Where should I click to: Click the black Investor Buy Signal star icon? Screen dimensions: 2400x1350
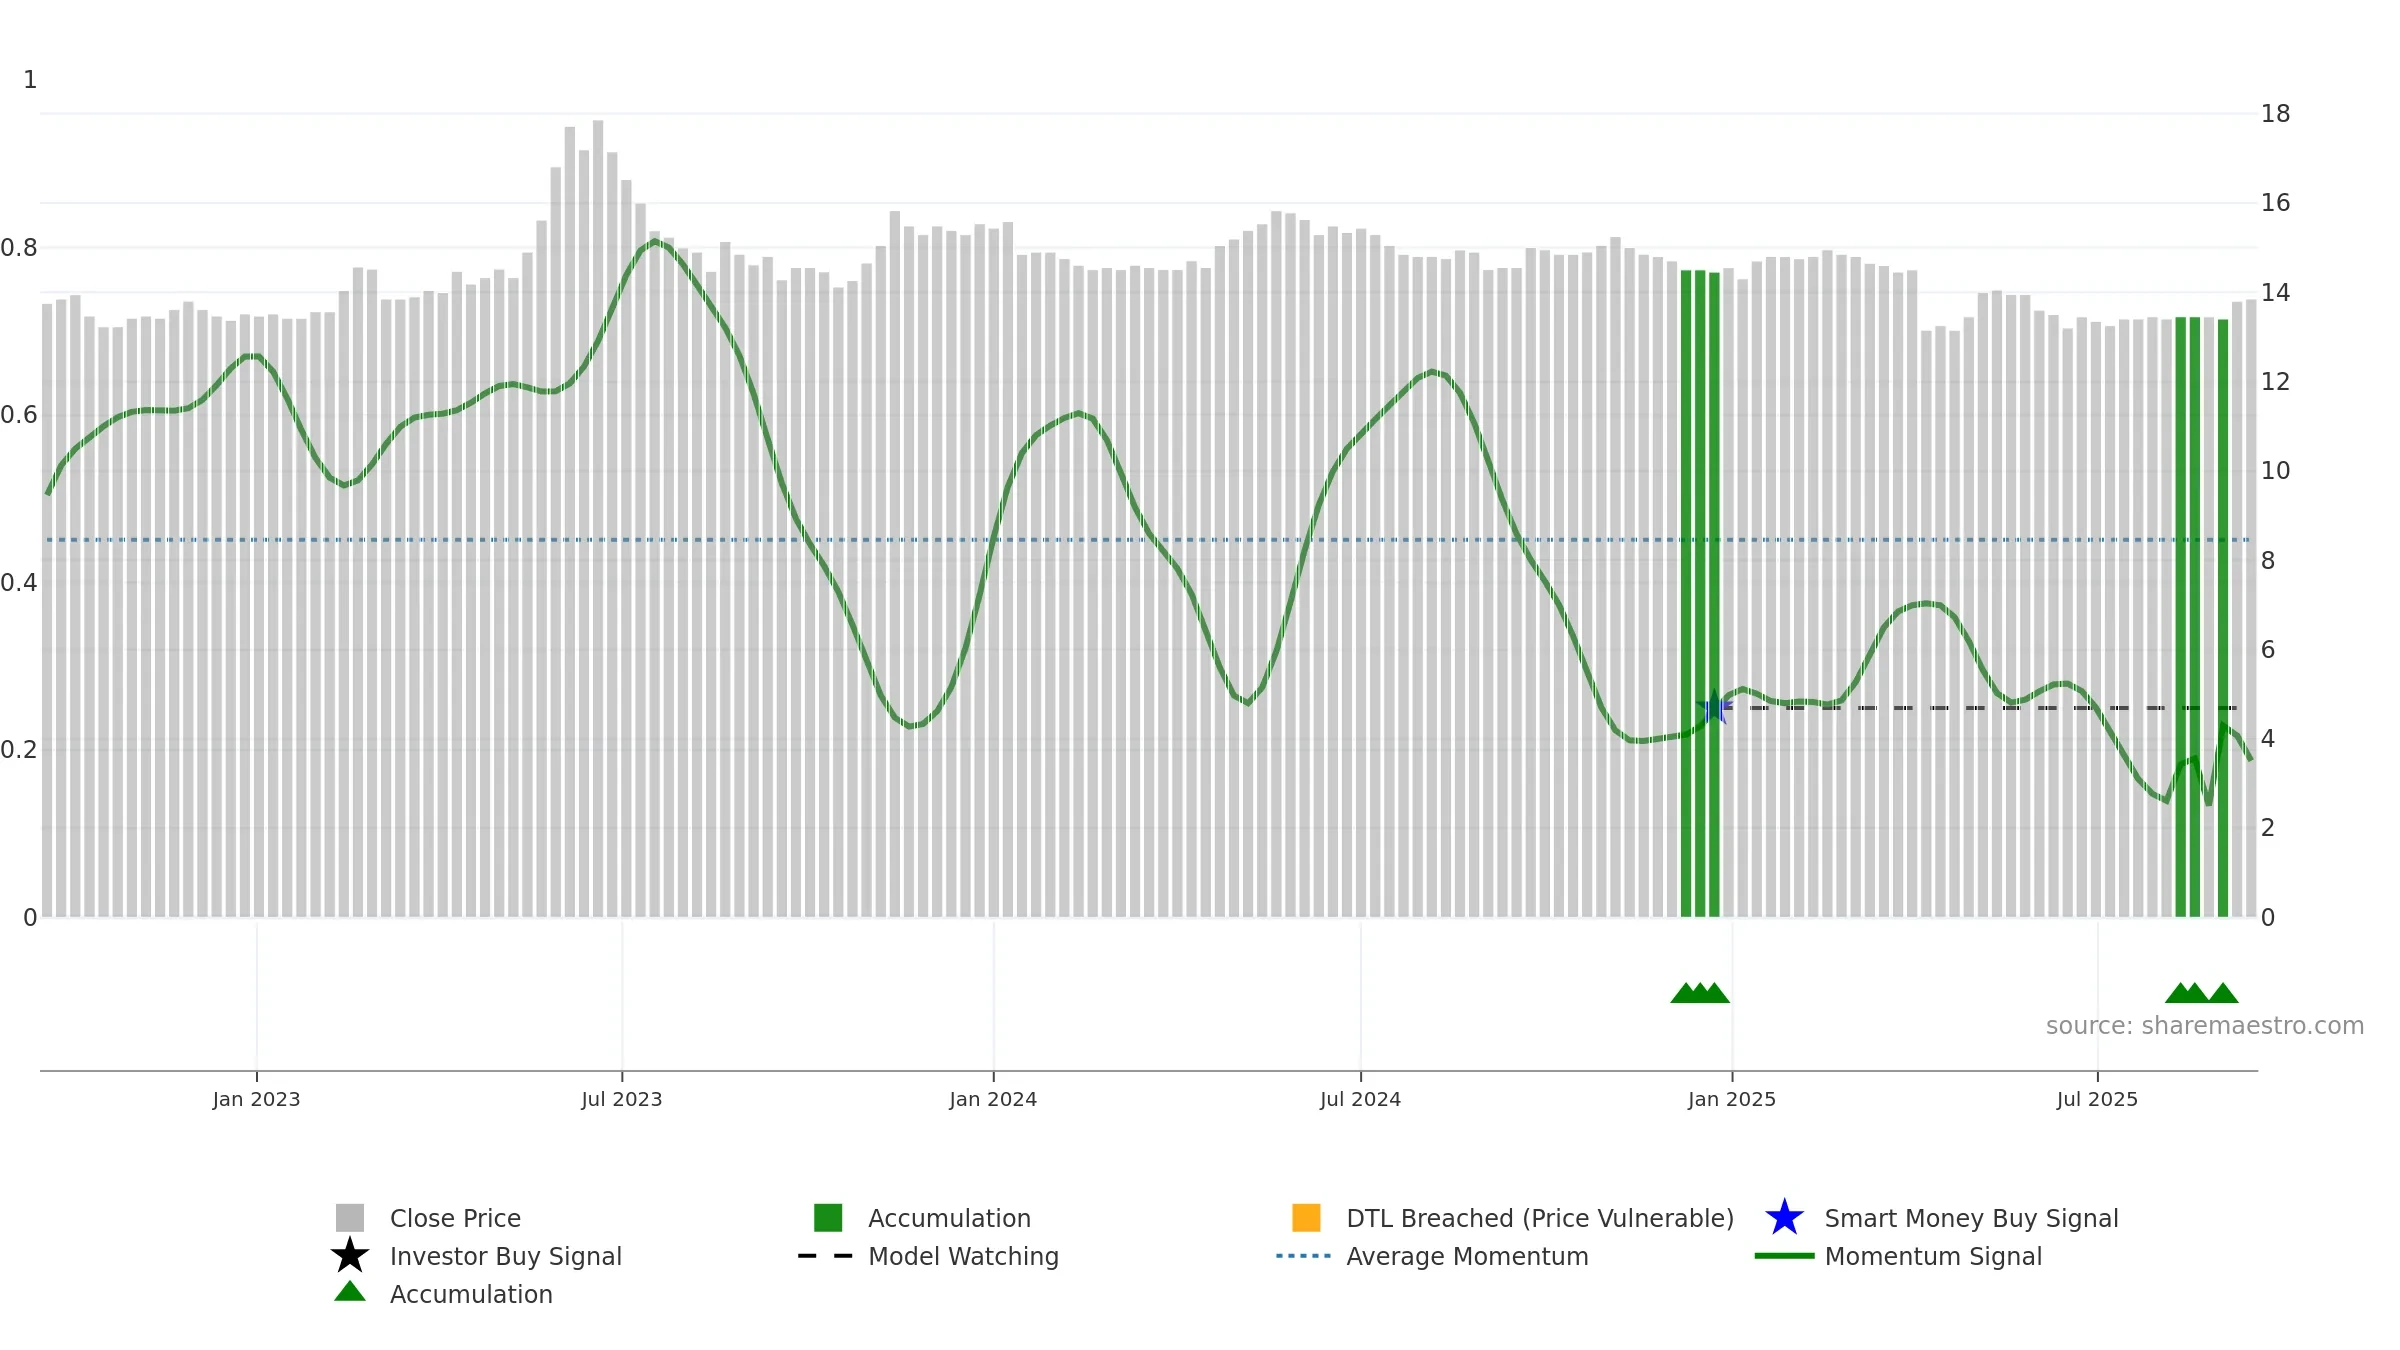point(350,1256)
